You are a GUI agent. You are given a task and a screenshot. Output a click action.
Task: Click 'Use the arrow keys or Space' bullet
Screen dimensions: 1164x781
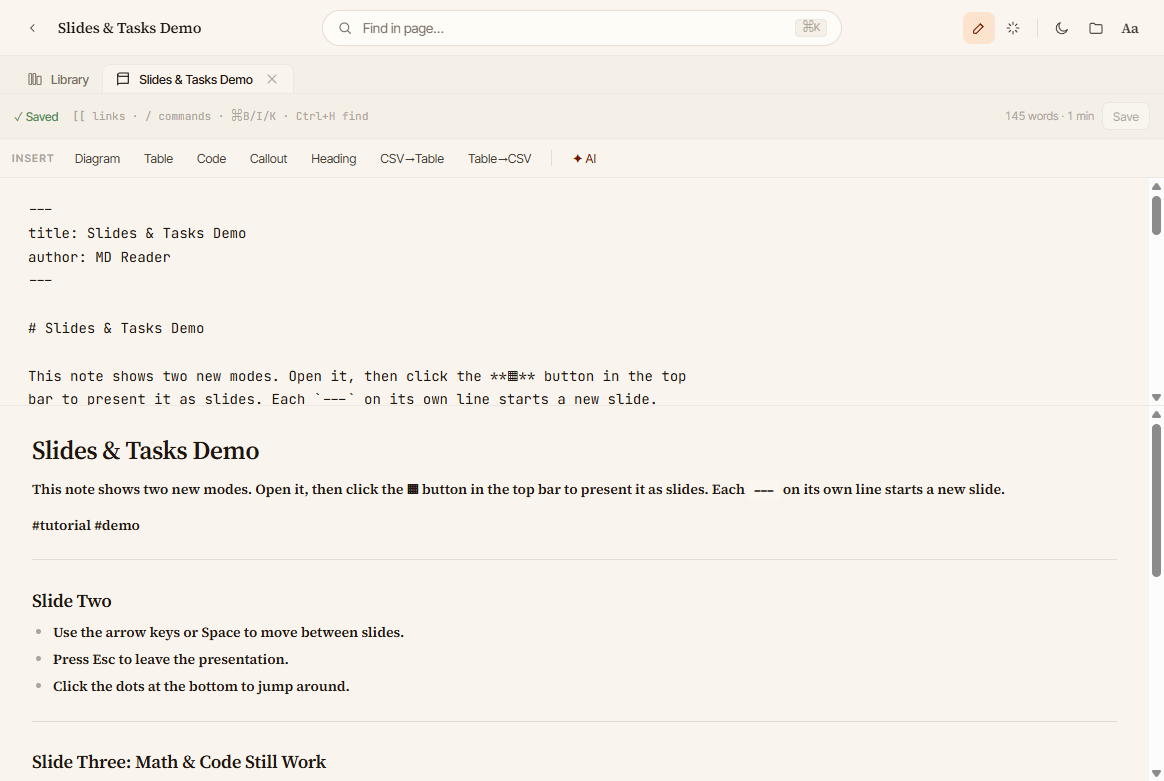[x=229, y=633]
